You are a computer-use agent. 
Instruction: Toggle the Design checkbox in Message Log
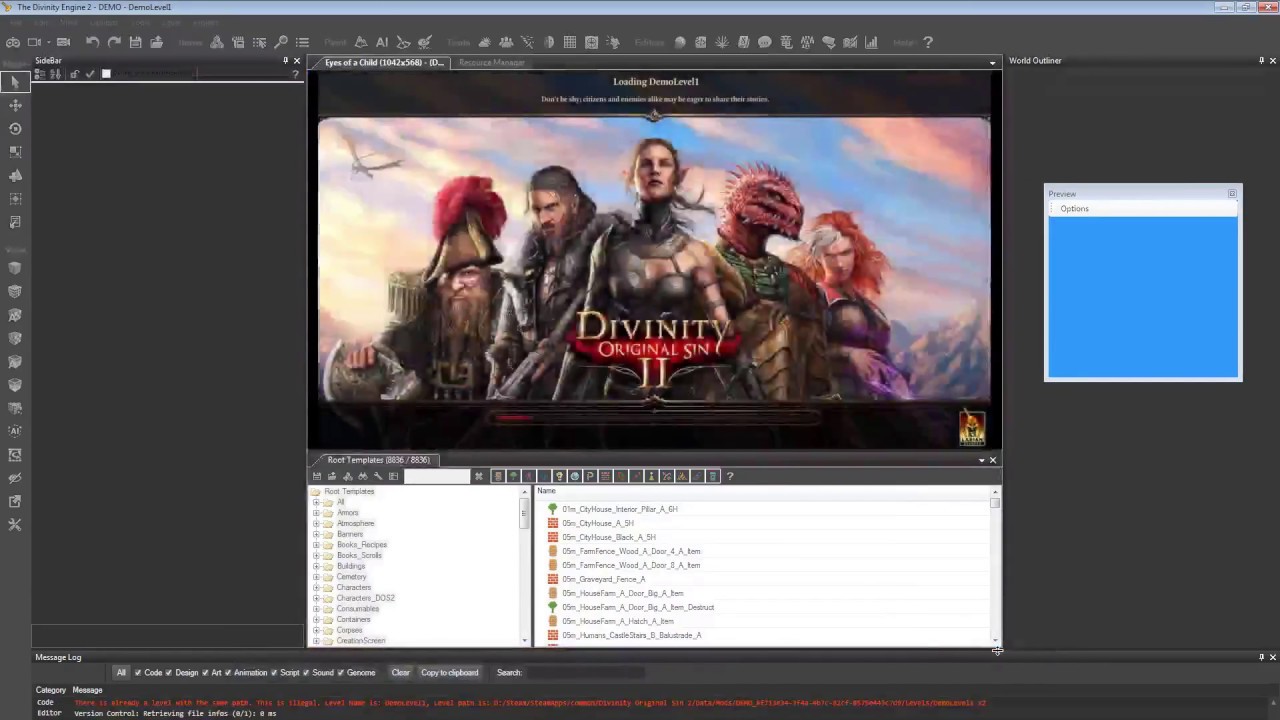[169, 672]
